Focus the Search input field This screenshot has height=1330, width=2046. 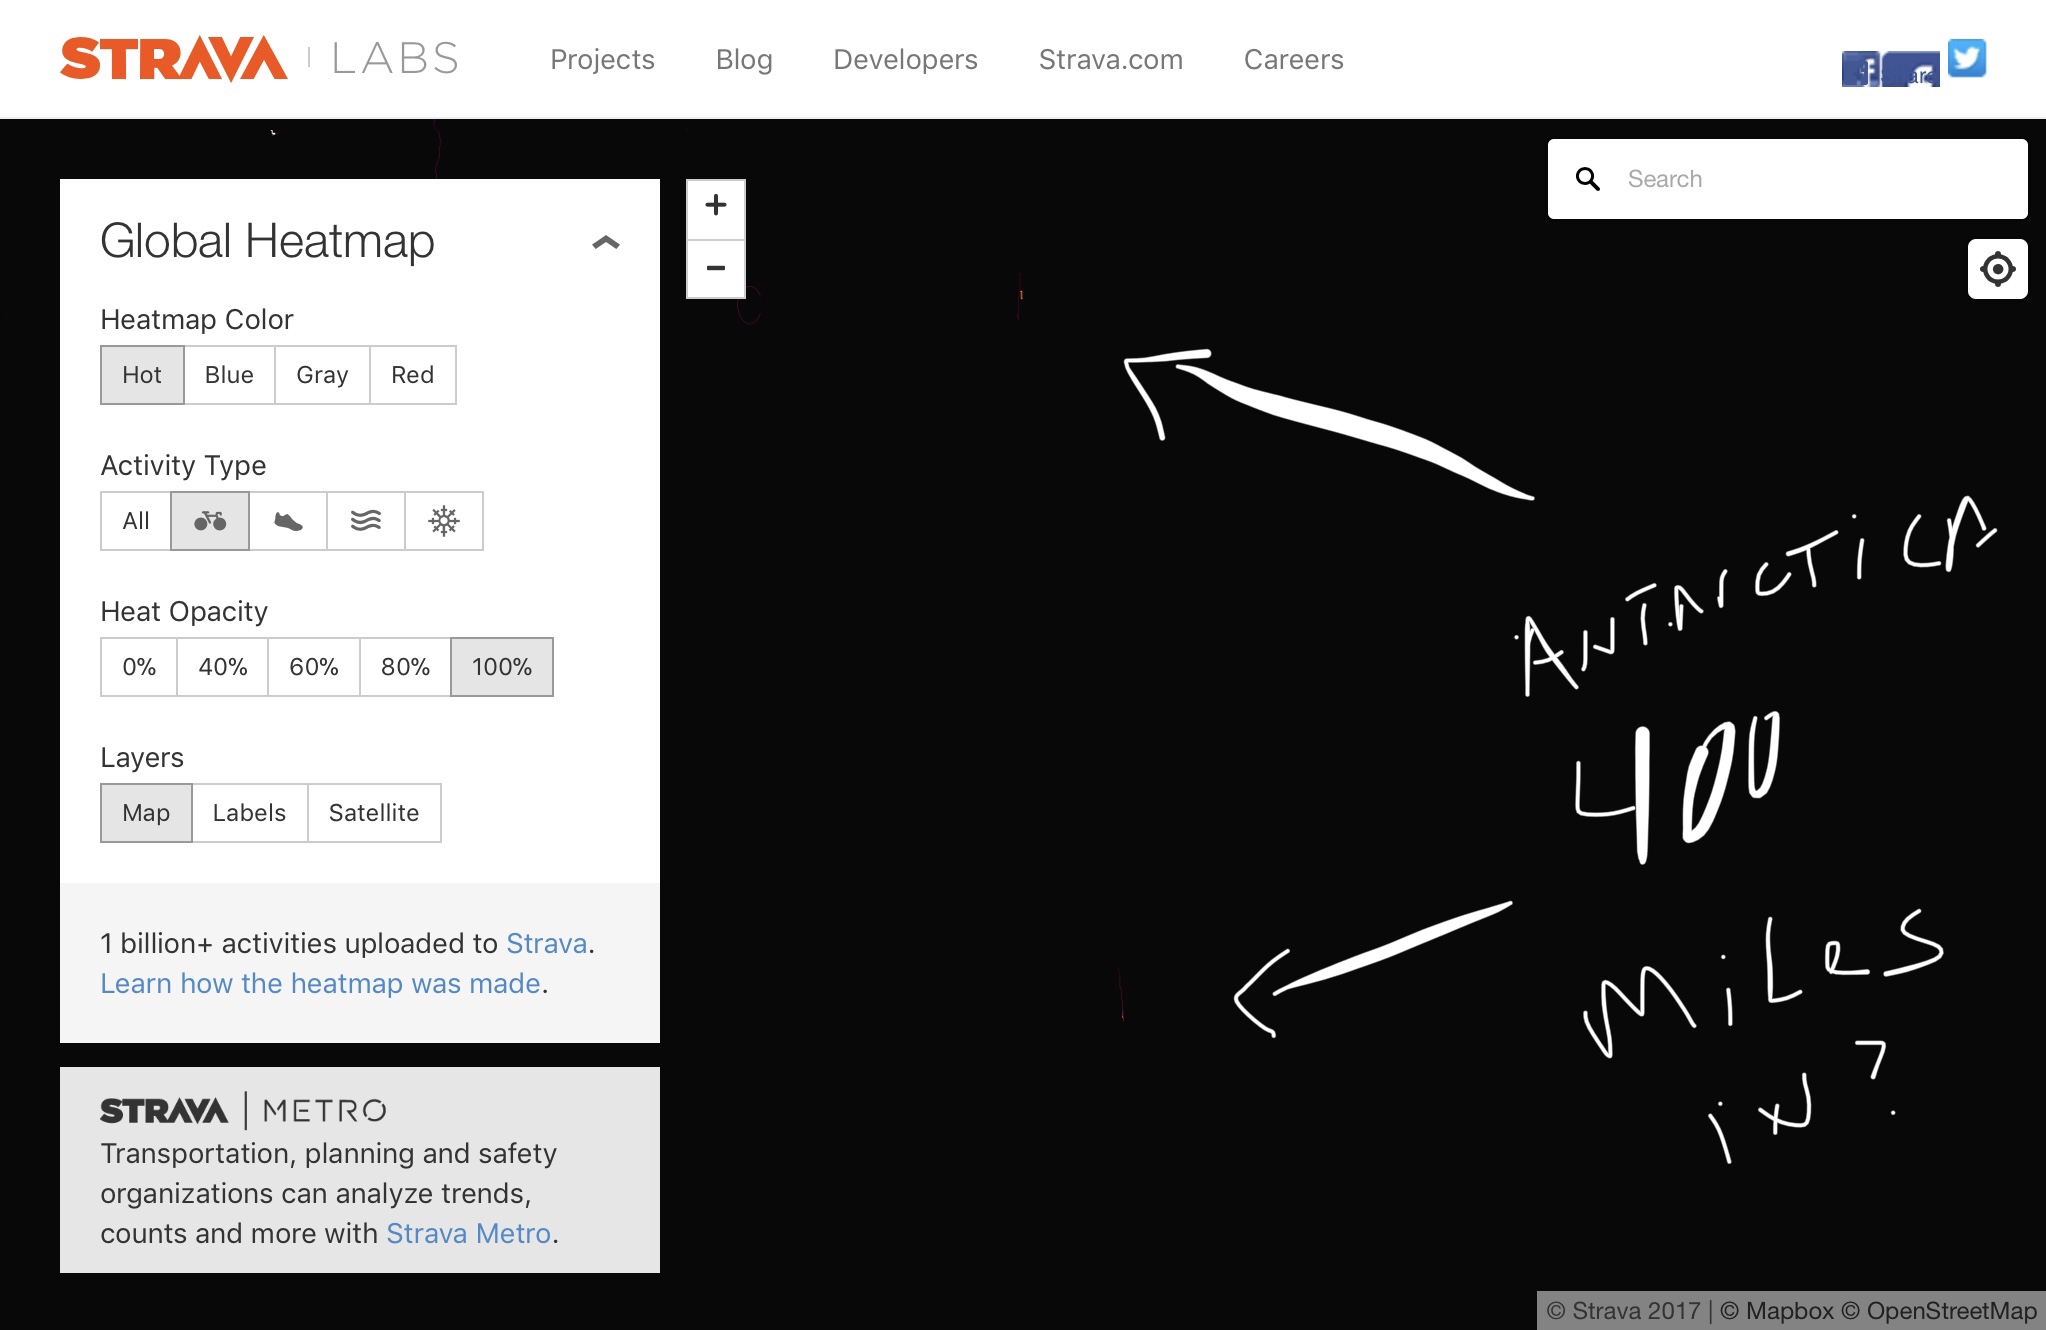[1787, 179]
